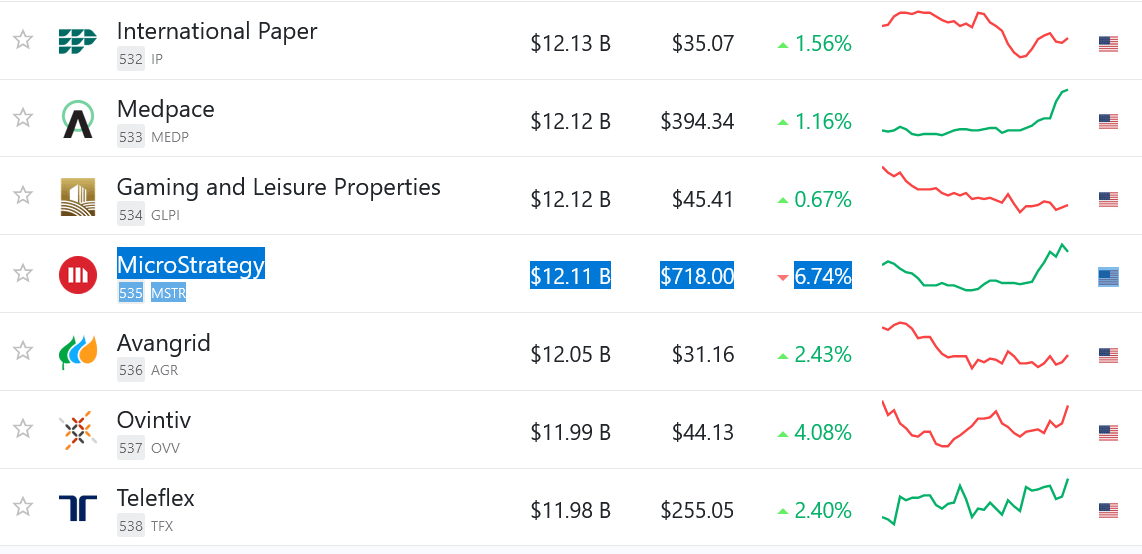Image resolution: width=1142 pixels, height=554 pixels.
Task: Click the Medpace logo icon
Action: click(x=78, y=118)
